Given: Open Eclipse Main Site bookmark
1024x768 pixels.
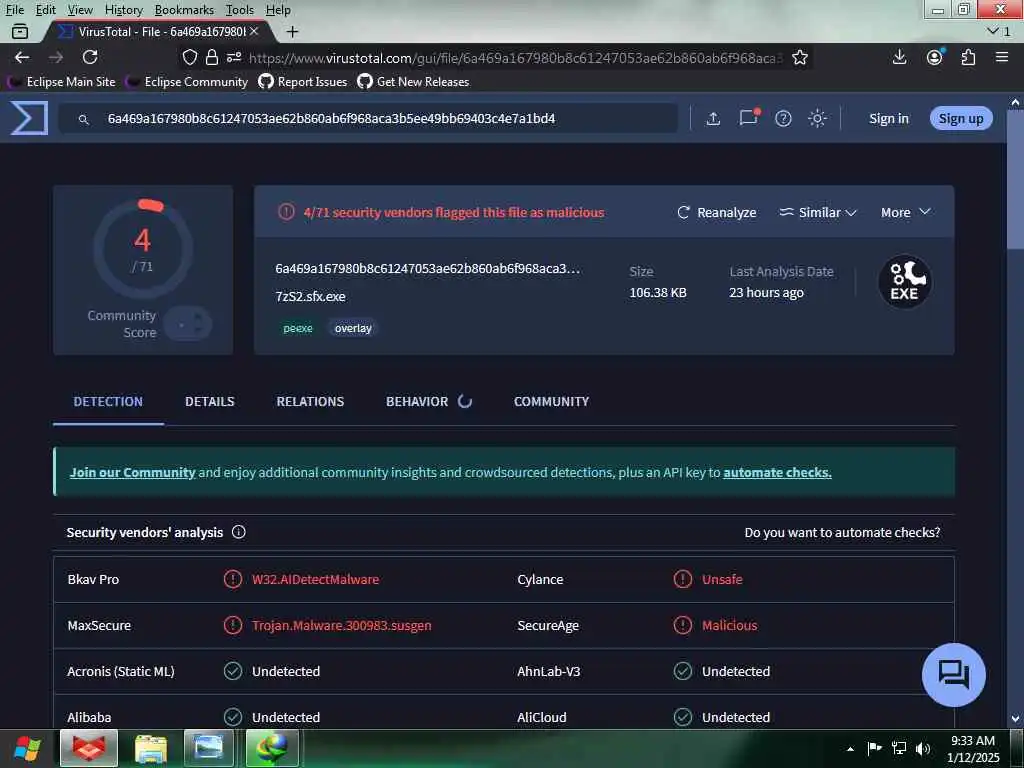Looking at the screenshot, I should (x=61, y=82).
